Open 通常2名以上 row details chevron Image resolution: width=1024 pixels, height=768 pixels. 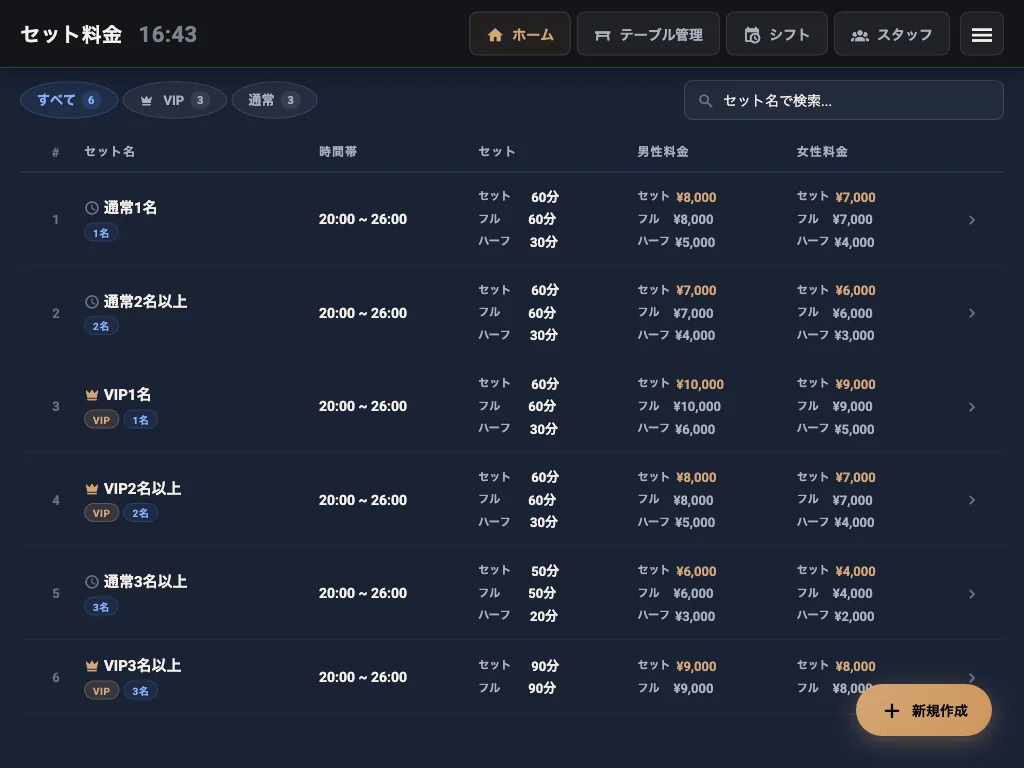972,313
